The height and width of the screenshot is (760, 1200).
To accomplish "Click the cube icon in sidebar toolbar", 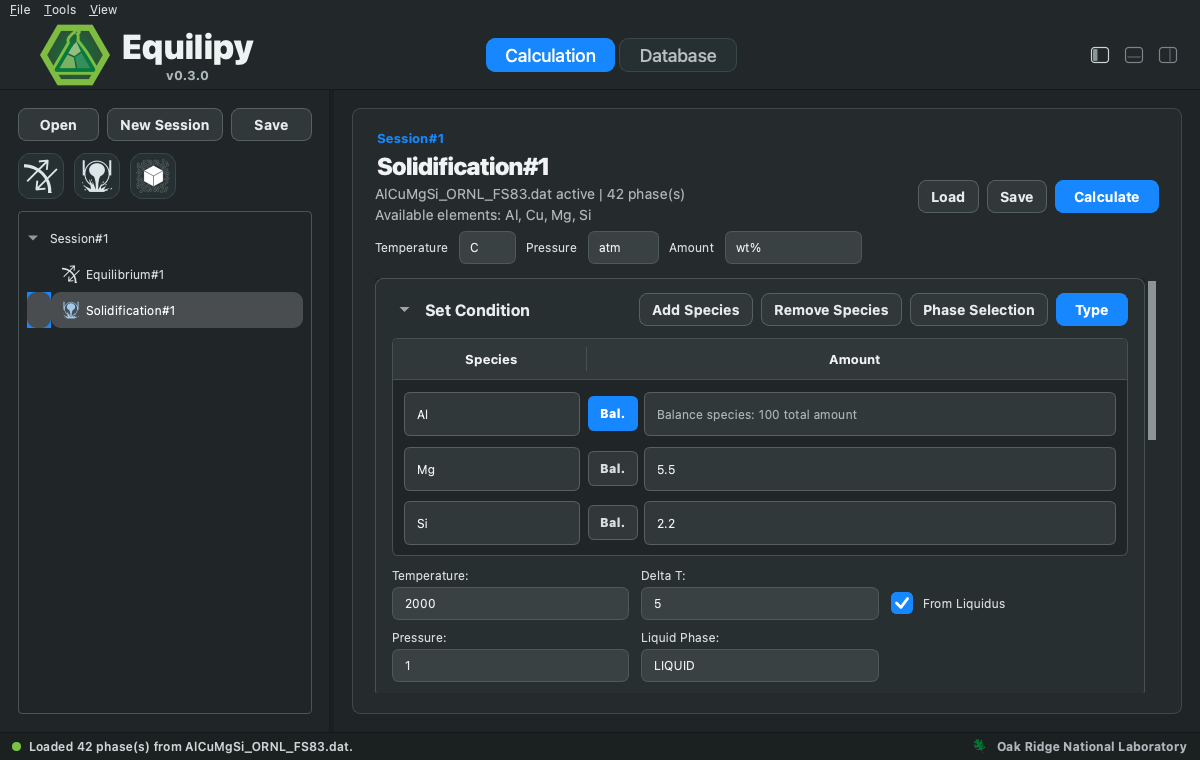I will 153,176.
